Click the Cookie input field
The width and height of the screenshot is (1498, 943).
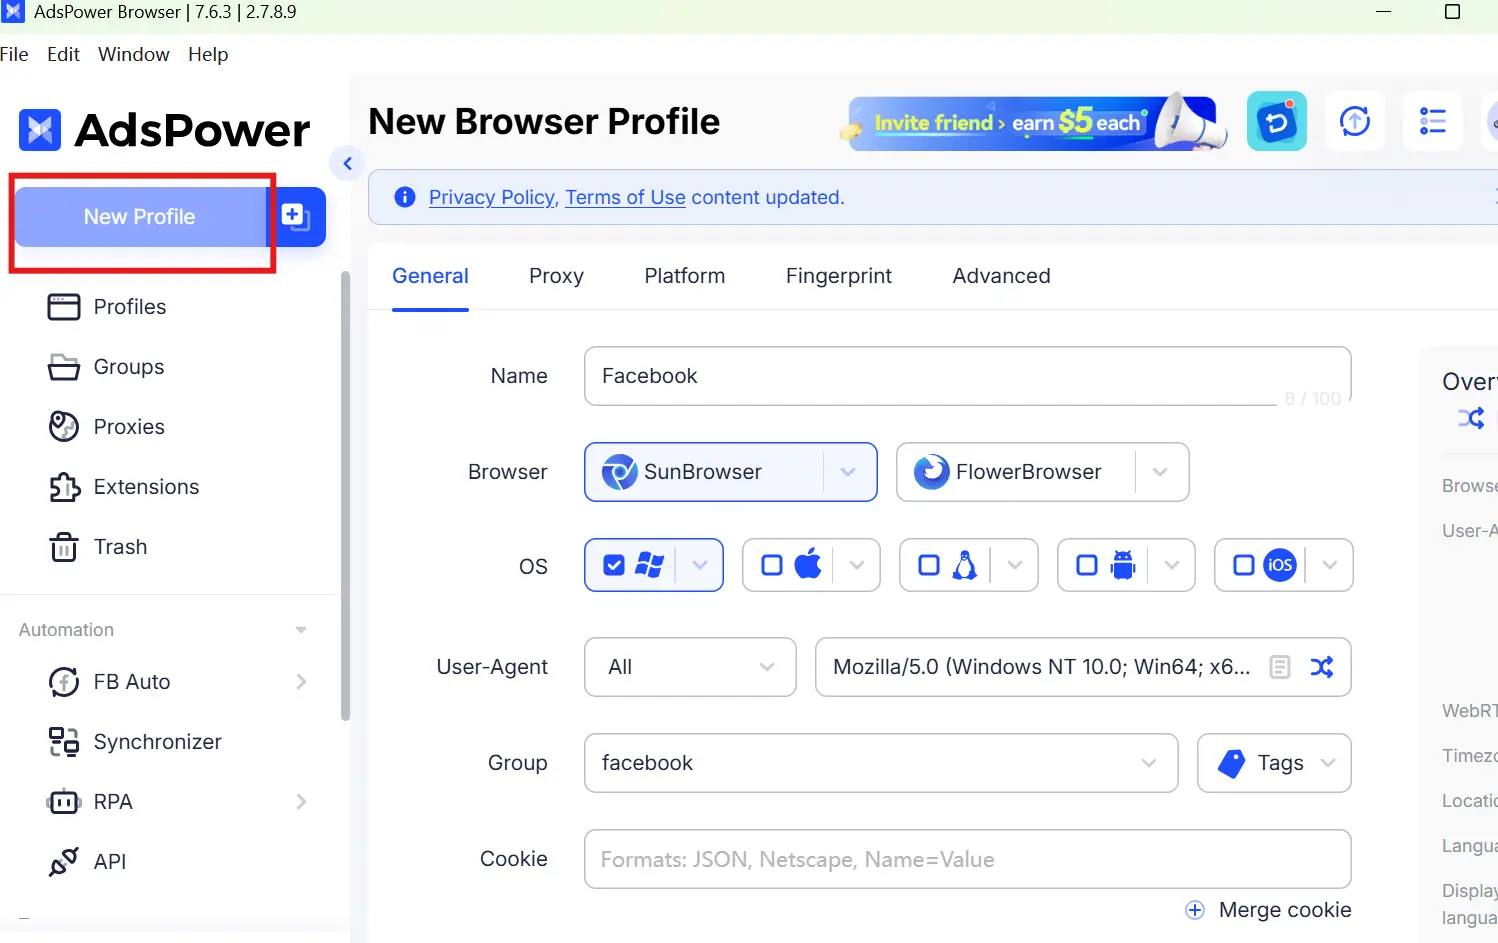(968, 859)
